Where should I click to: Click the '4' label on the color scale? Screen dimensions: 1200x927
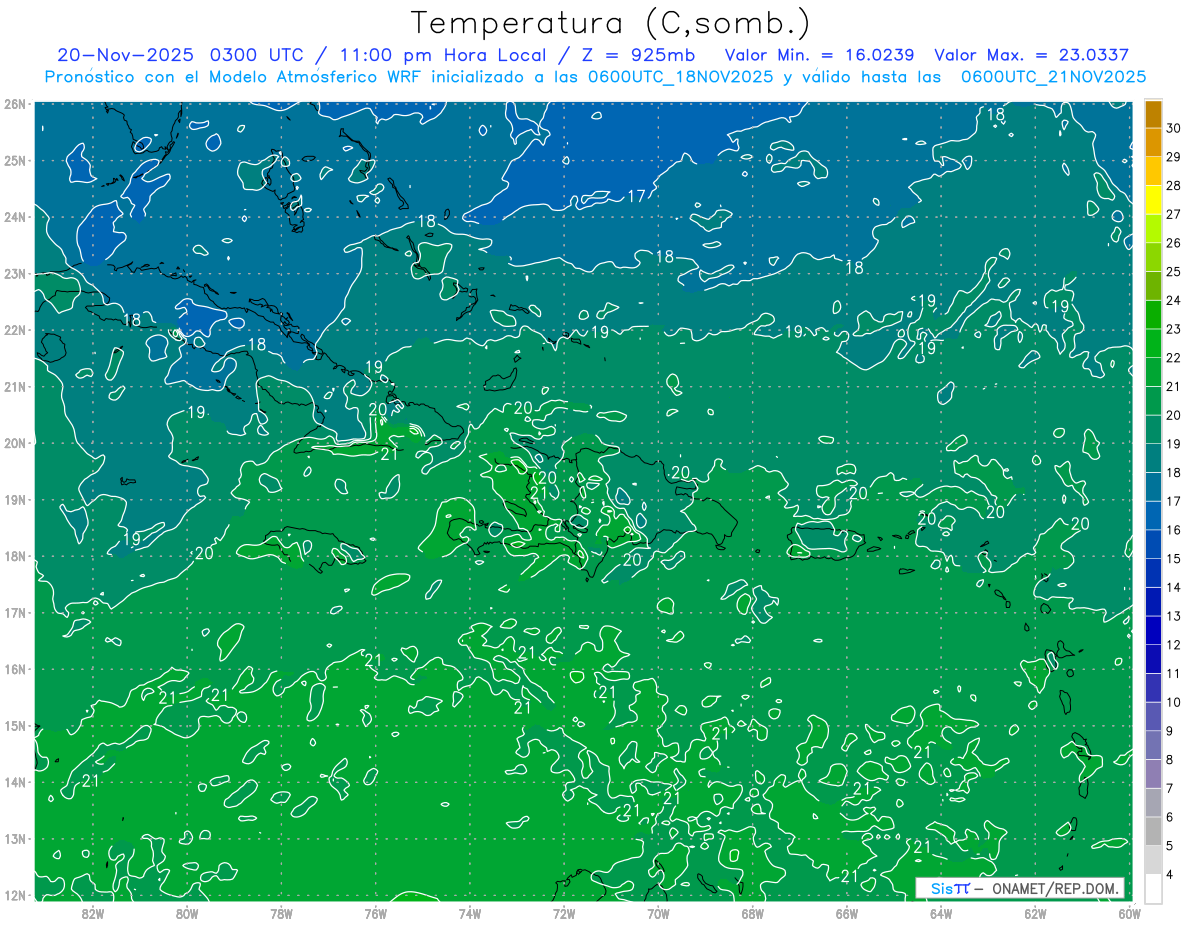[1169, 874]
